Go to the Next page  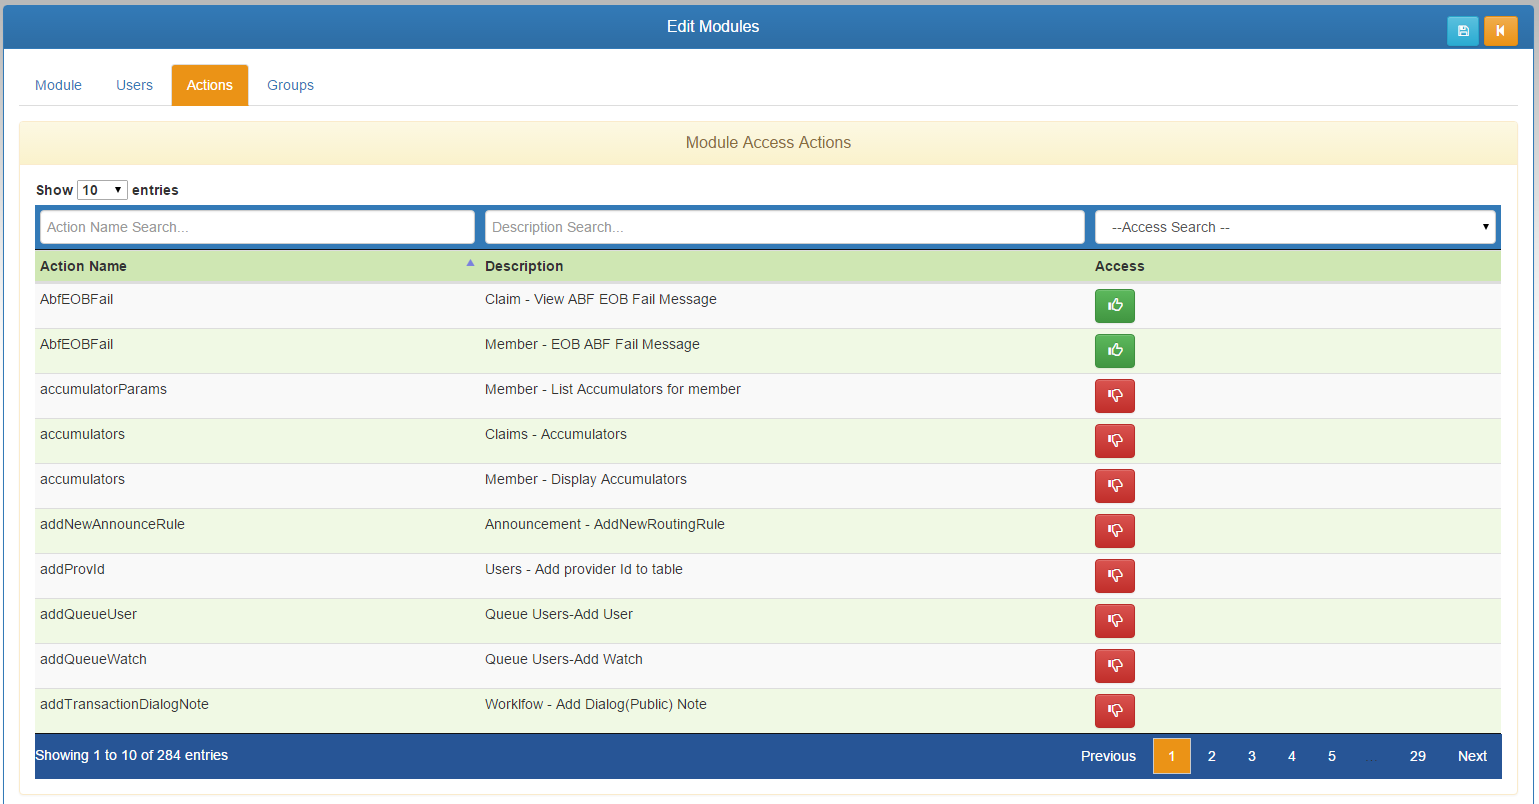[x=1472, y=756]
